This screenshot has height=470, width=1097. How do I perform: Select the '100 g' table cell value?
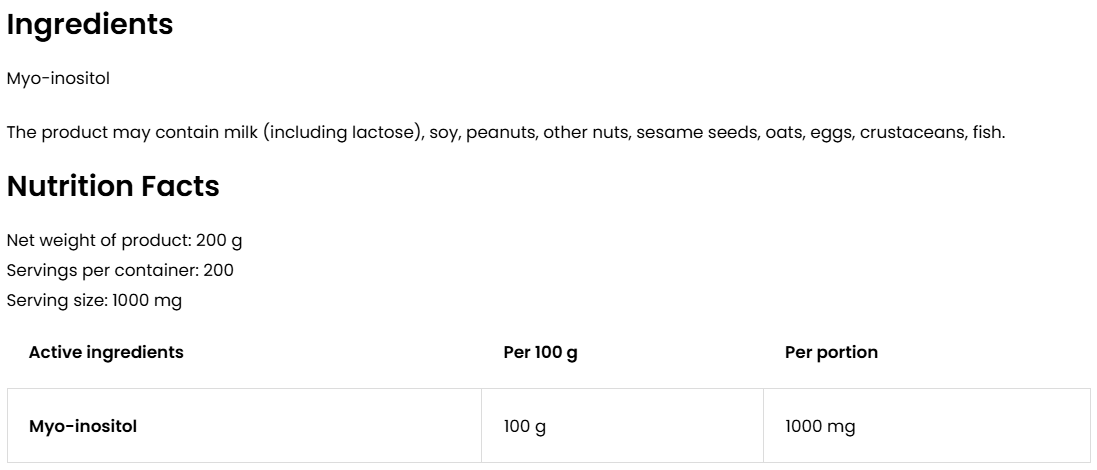[525, 426]
